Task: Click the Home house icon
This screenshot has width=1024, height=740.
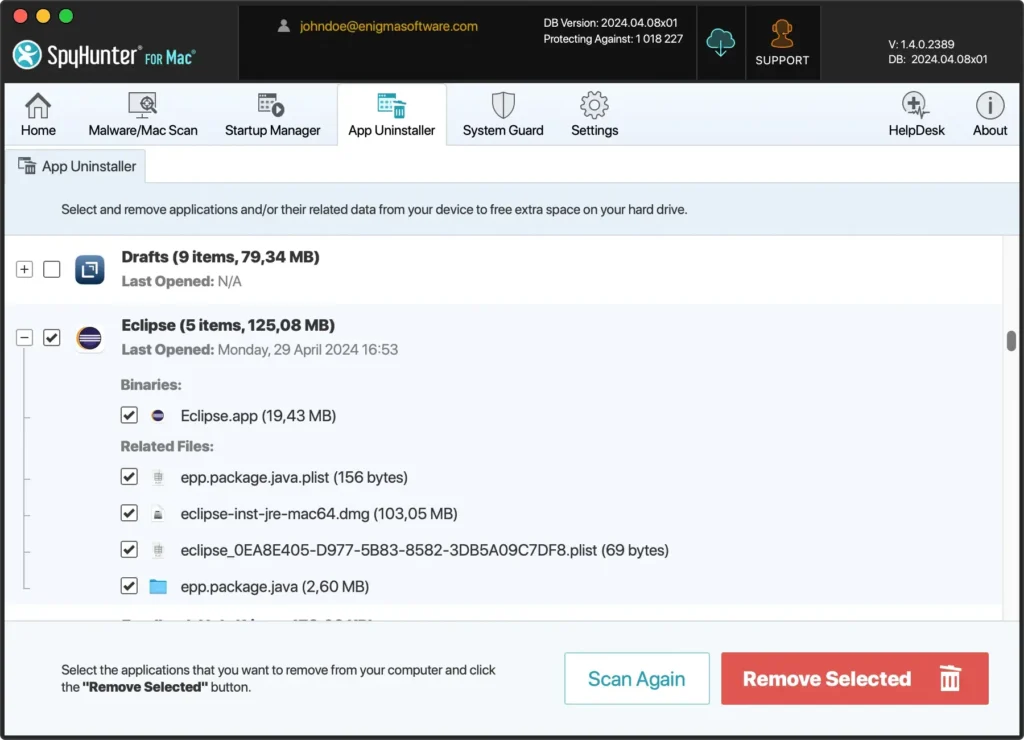Action: [x=38, y=105]
